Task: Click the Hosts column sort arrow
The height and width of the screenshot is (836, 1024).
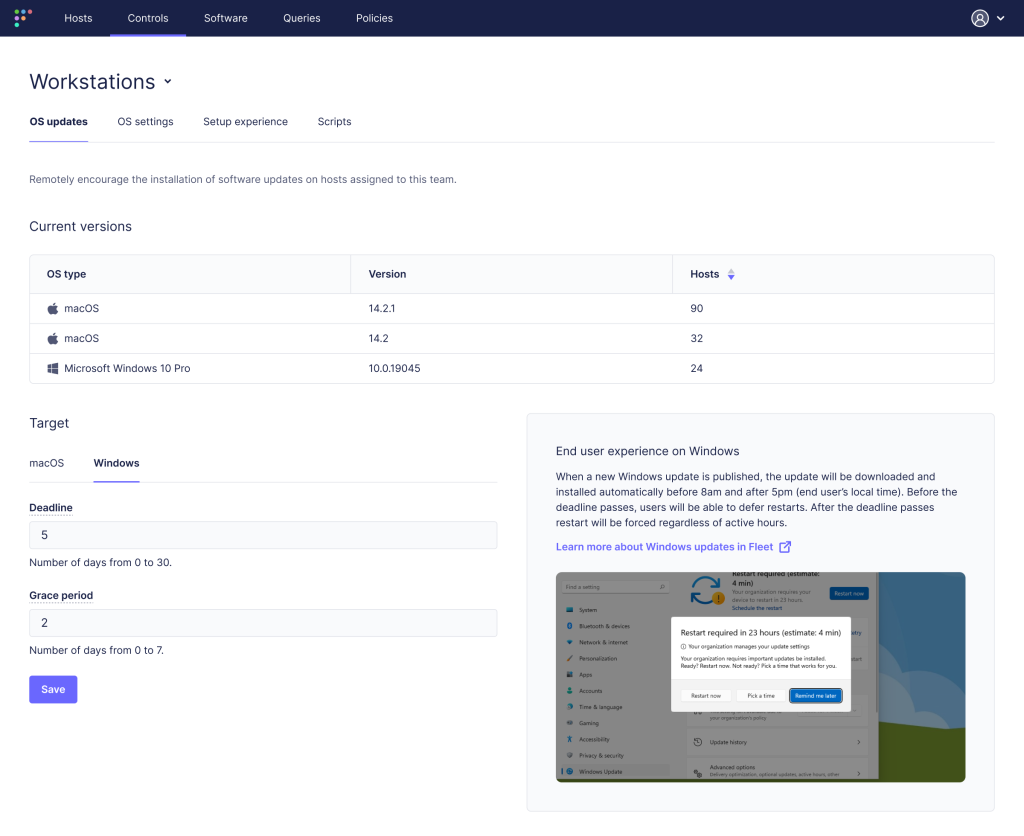Action: tap(731, 274)
